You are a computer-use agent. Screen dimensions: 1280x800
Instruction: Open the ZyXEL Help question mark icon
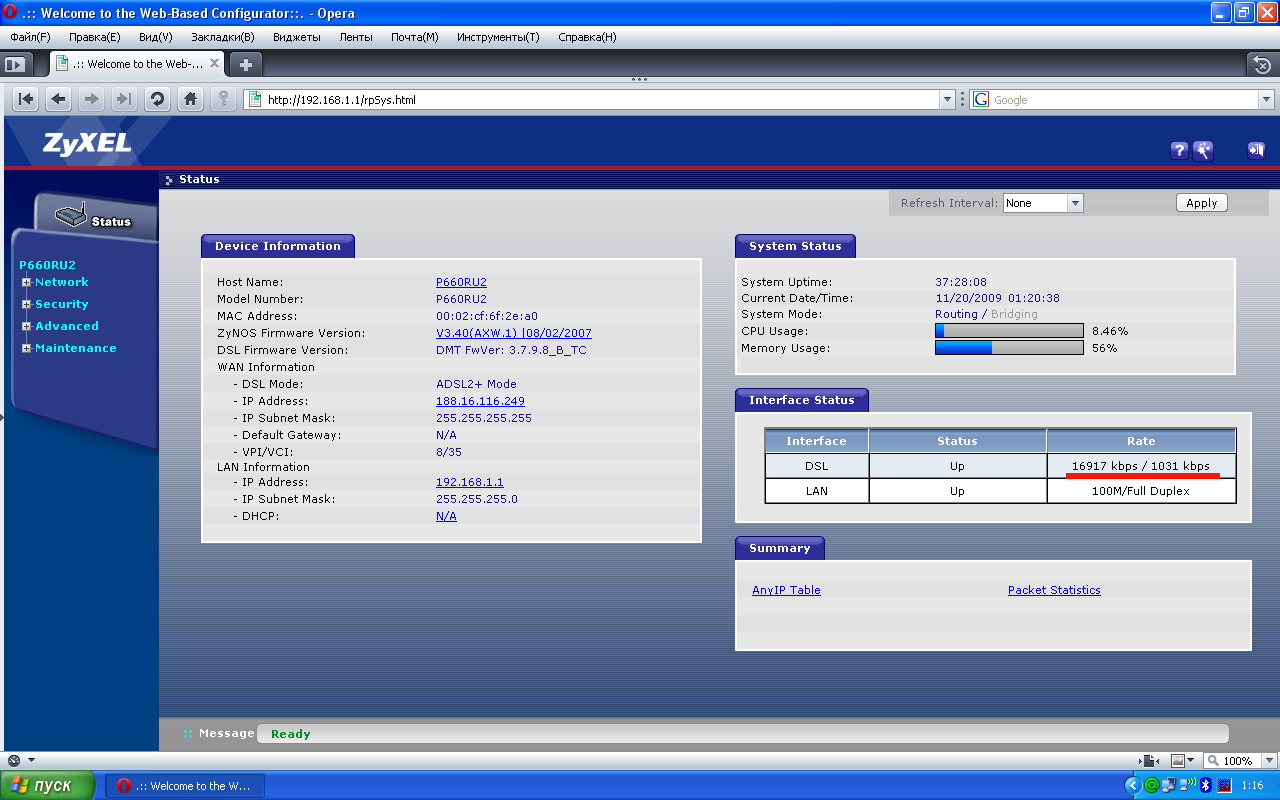point(1179,150)
